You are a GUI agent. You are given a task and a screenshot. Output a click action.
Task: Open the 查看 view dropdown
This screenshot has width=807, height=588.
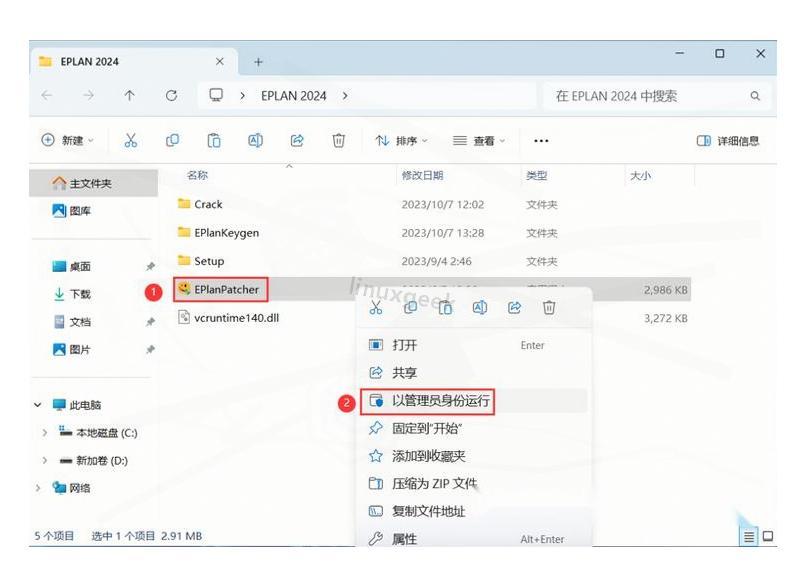tap(479, 141)
